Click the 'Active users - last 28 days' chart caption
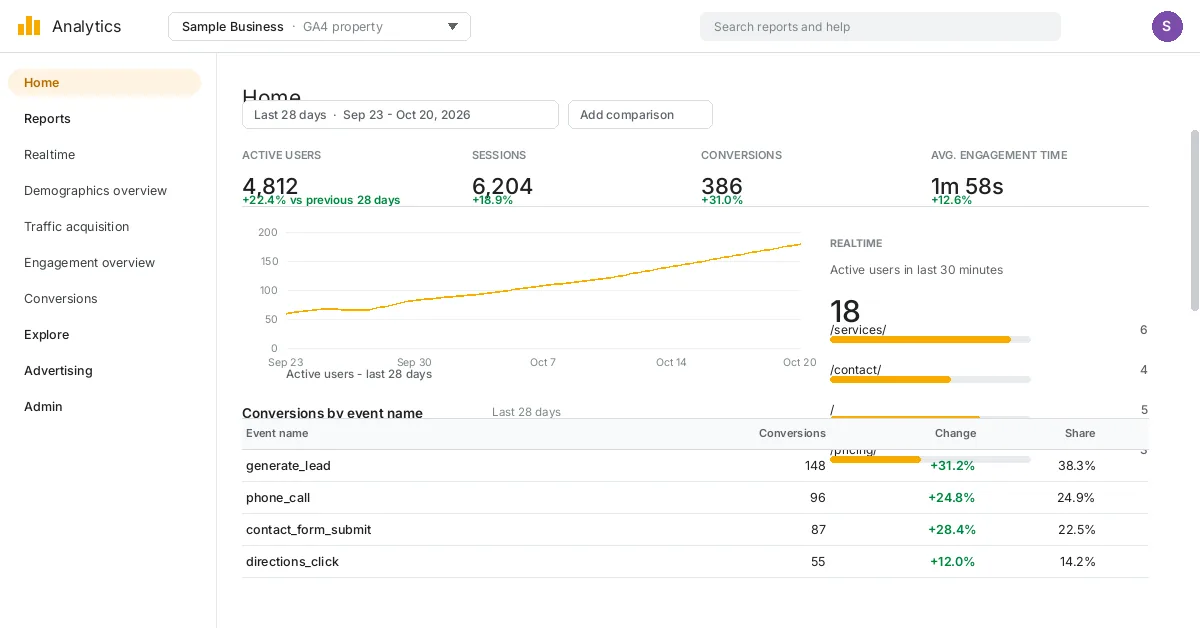The height and width of the screenshot is (628, 1200). pos(359,374)
